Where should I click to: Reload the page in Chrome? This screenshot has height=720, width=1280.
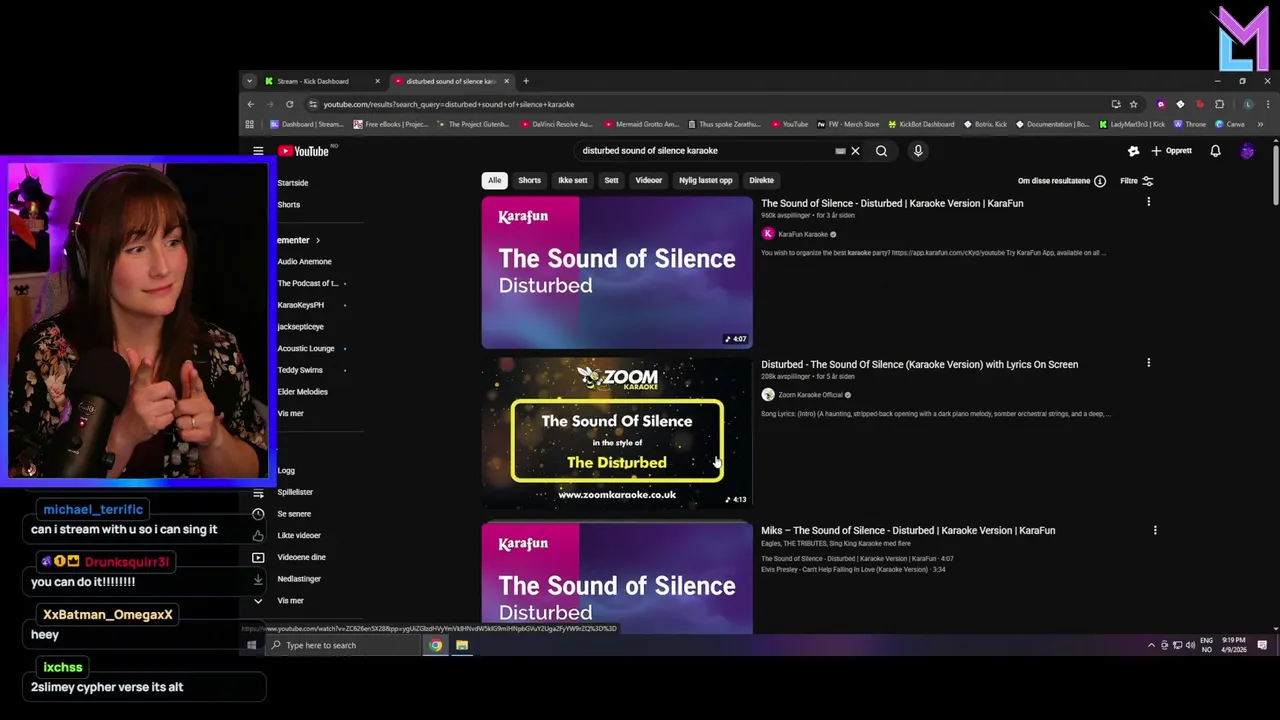(x=290, y=104)
